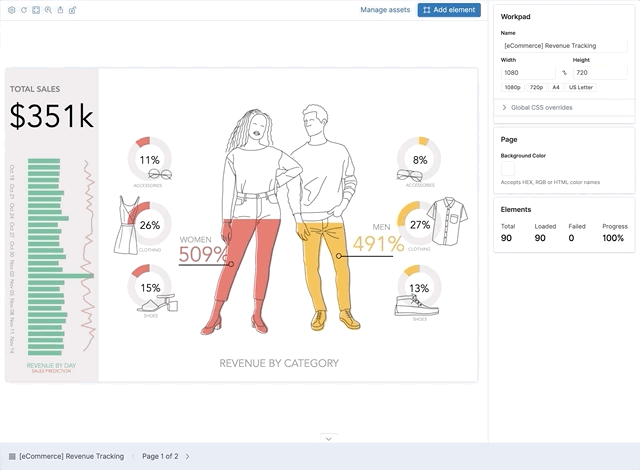This screenshot has width=640, height=470.
Task: Open workpad list icon in footer
Action: [x=12, y=456]
